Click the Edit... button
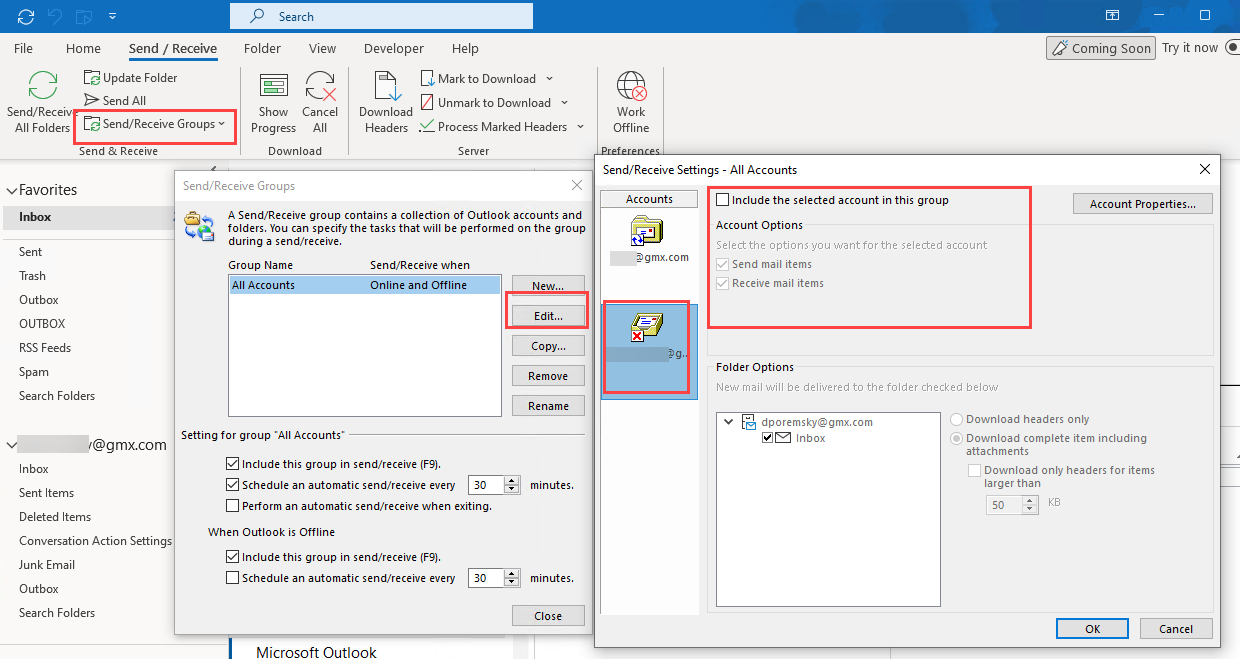Image resolution: width=1240 pixels, height=659 pixels. point(548,316)
